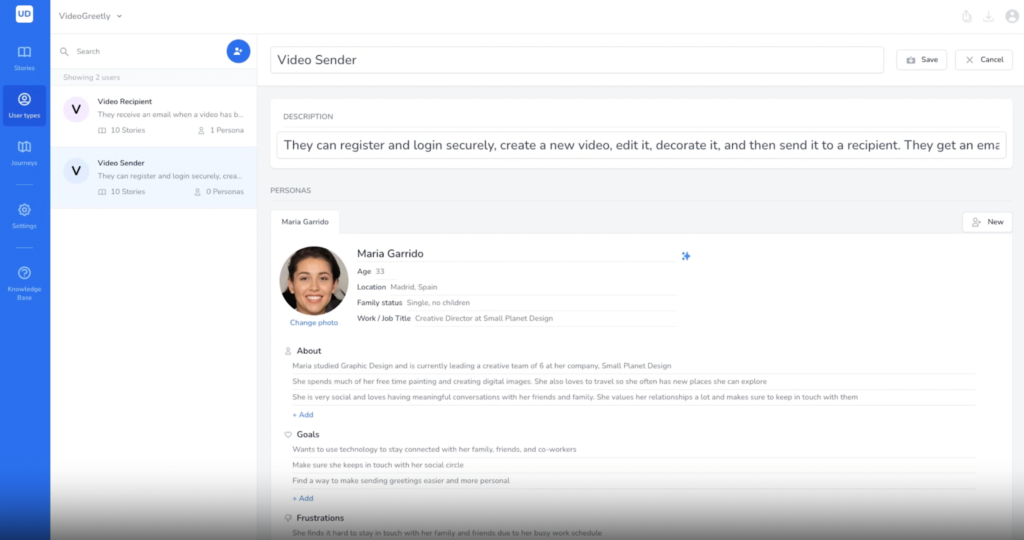Screen dimensions: 1024x540
Task: Click '10 Stories' under Video Sender
Action: click(x=121, y=192)
